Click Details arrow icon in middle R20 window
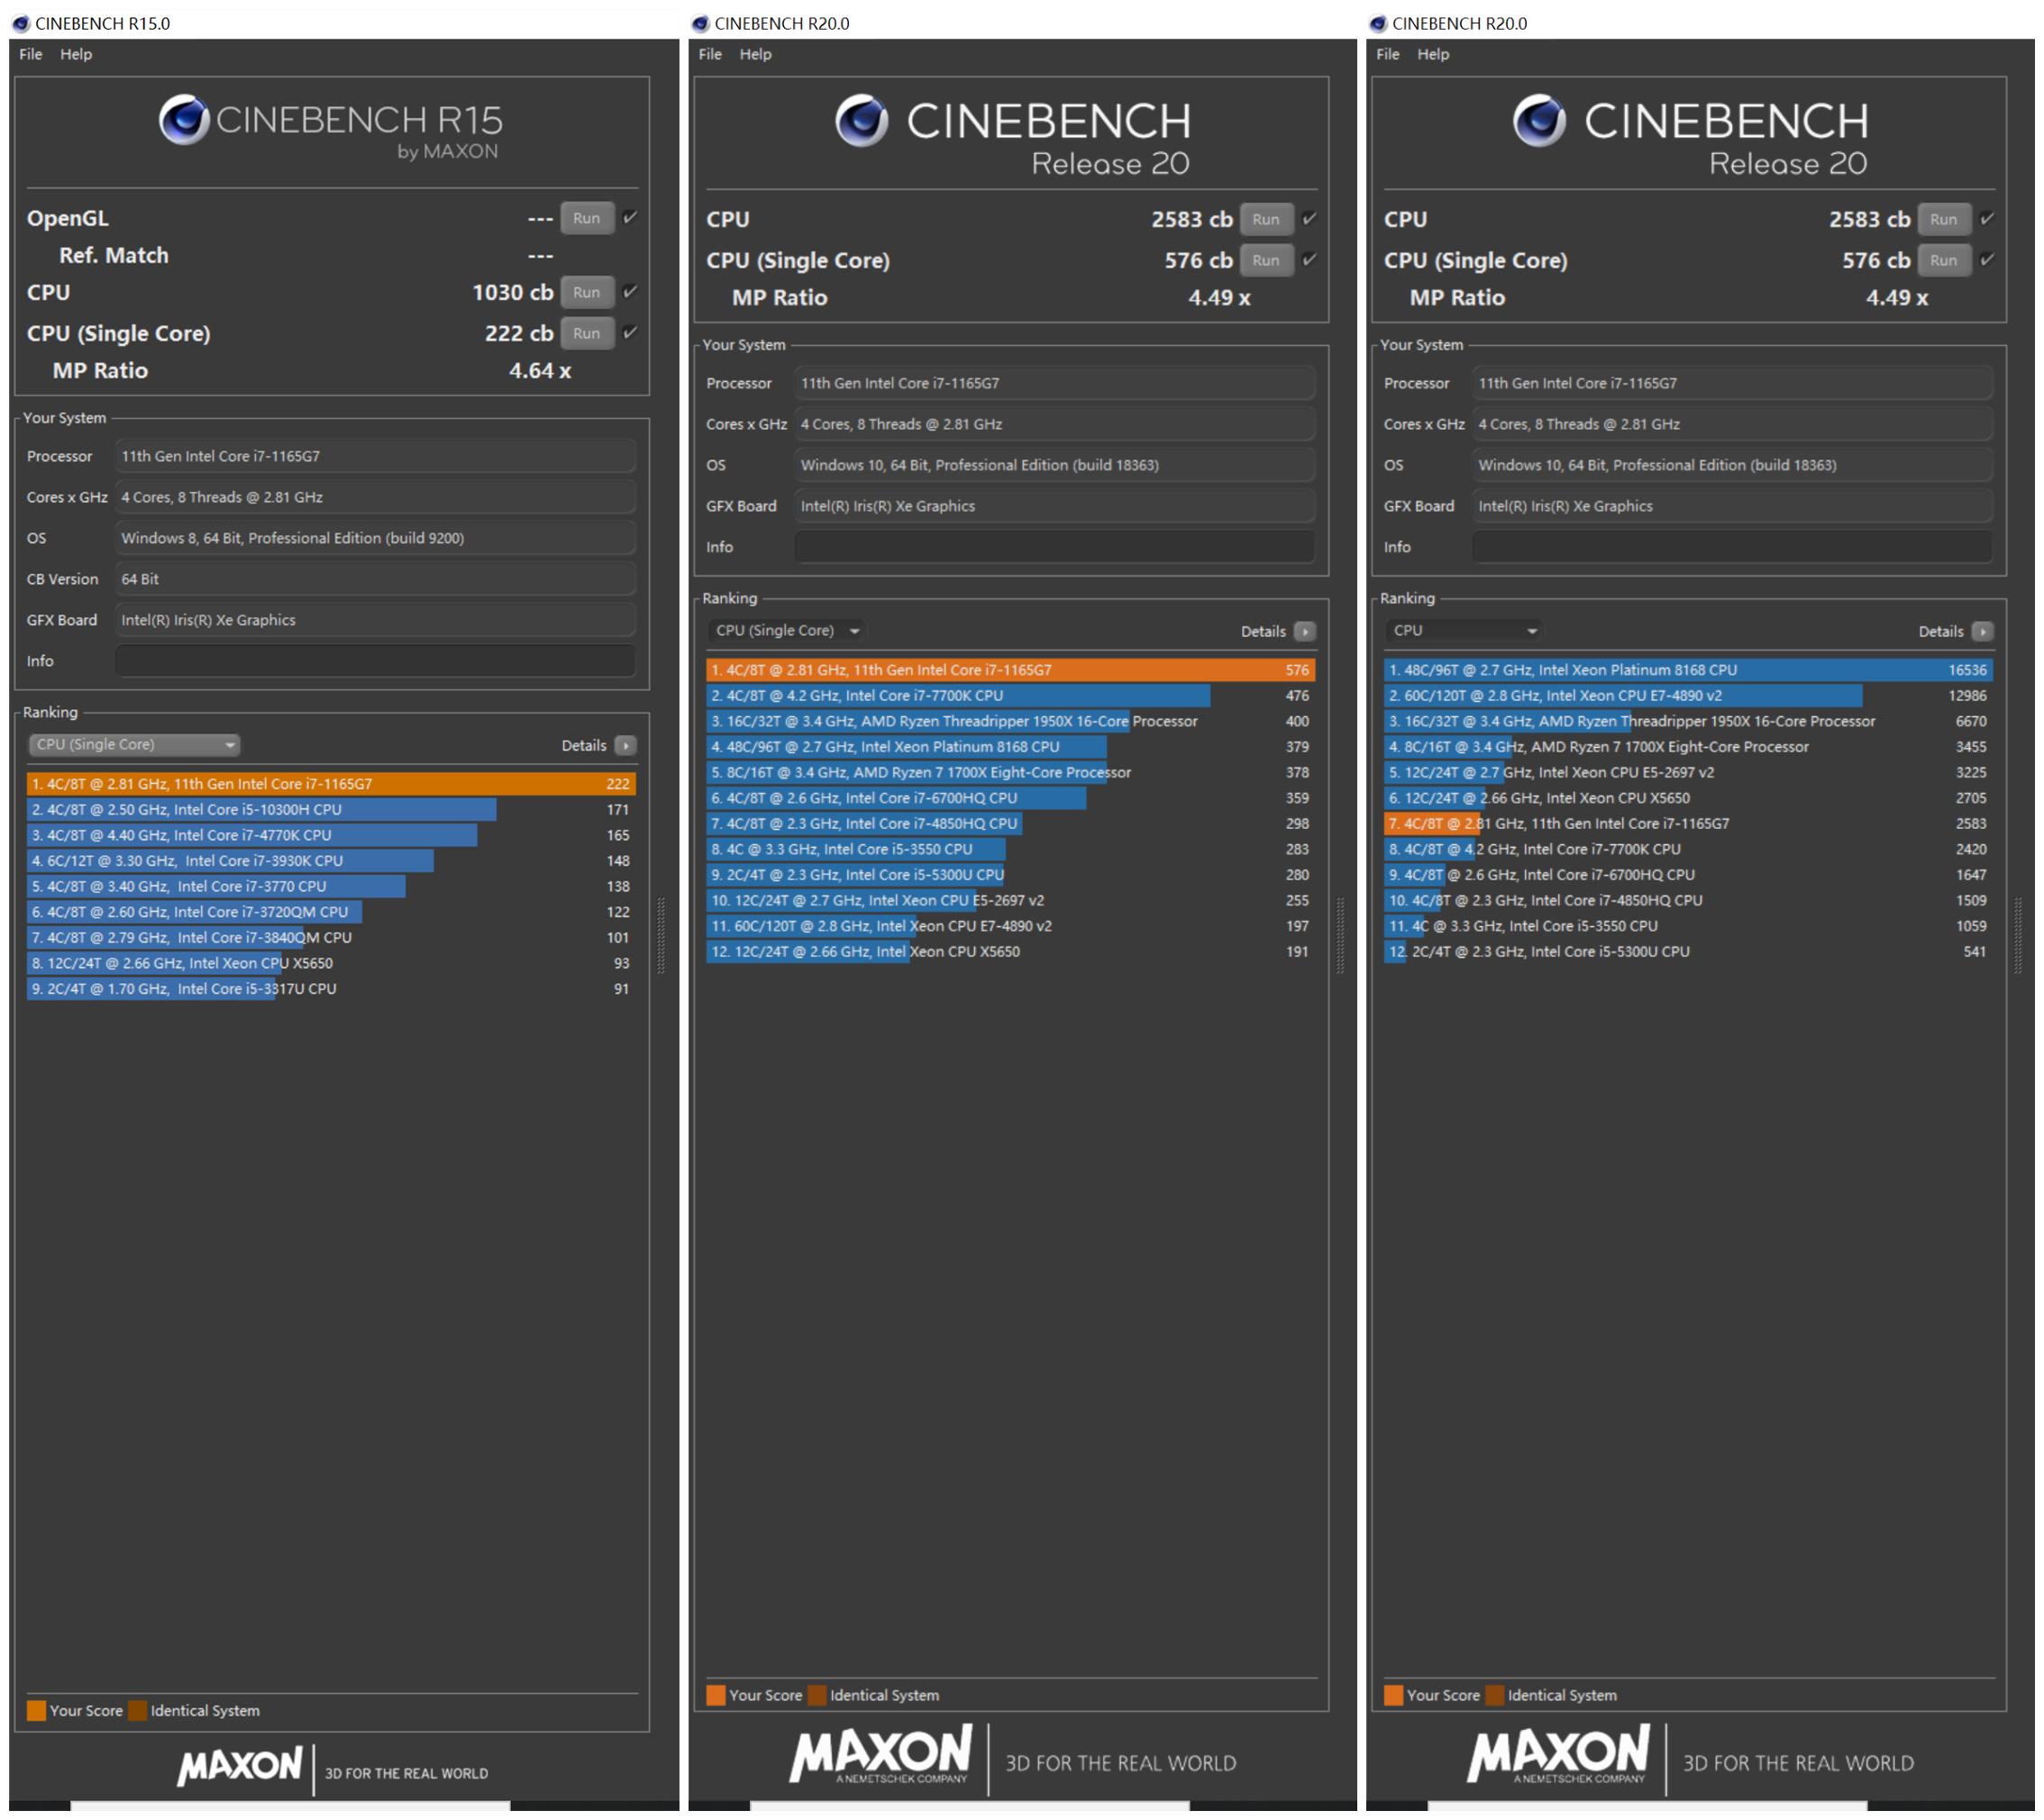The width and height of the screenshot is (2044, 1820). (1305, 632)
